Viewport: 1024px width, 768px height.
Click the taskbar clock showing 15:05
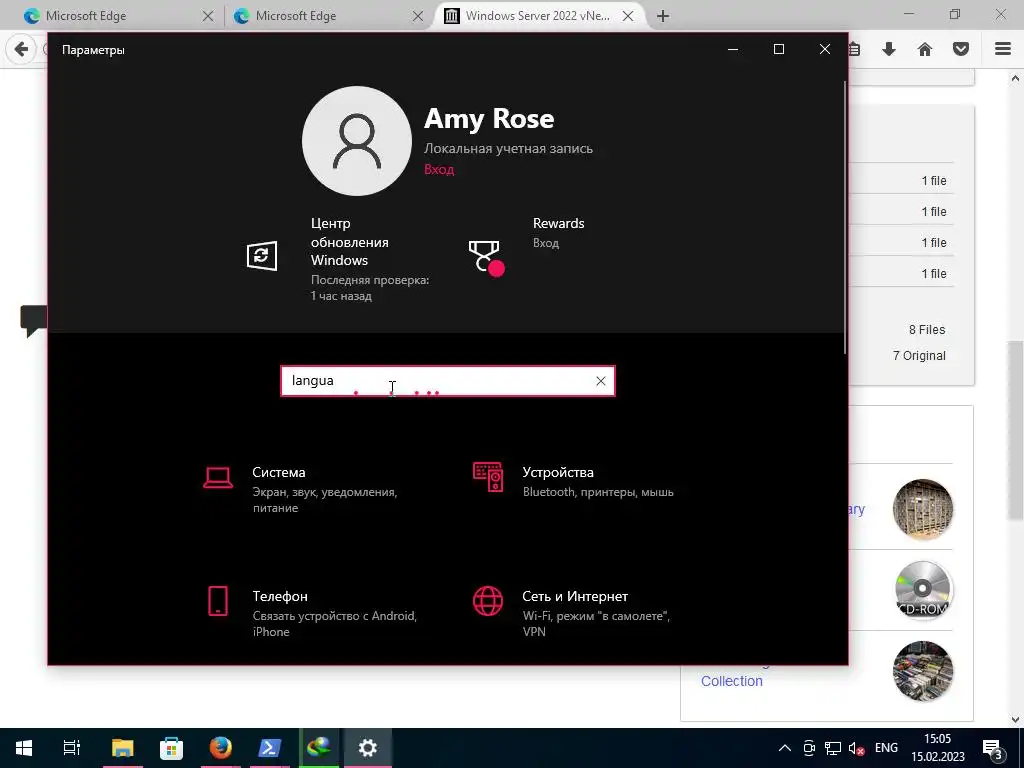[938, 748]
